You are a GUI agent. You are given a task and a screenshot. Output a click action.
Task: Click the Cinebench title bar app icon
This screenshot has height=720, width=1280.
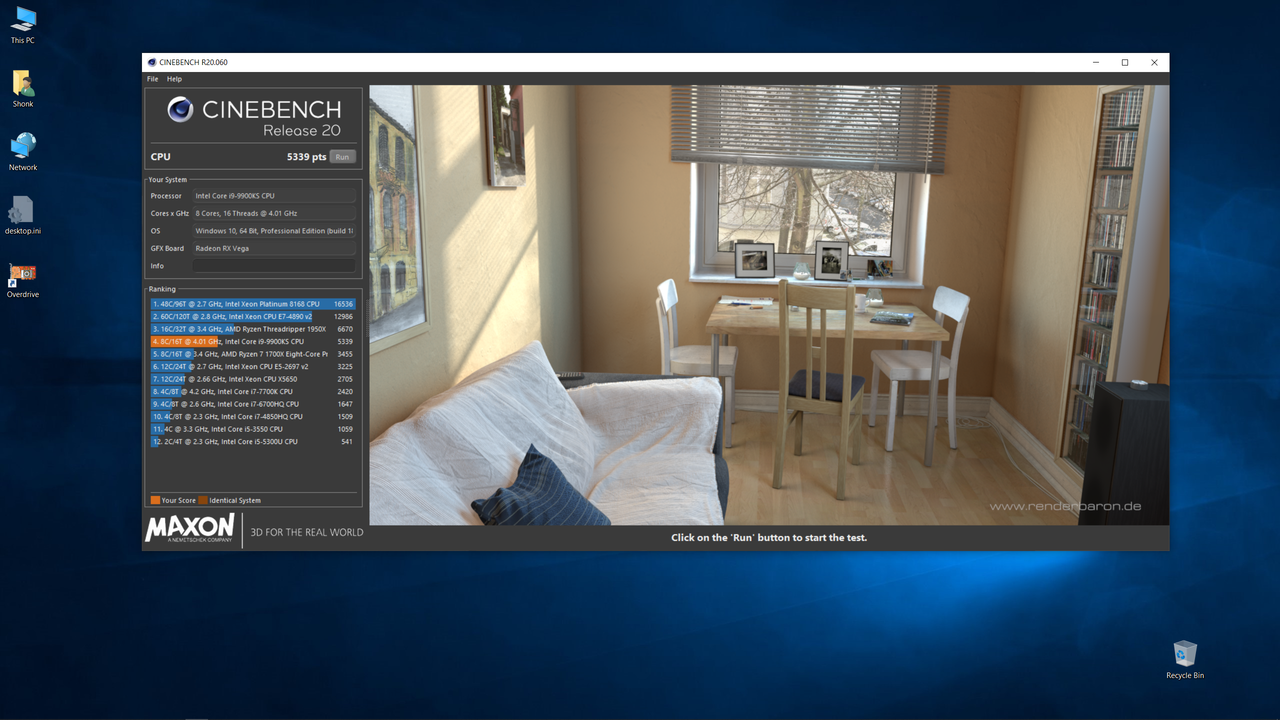click(x=152, y=62)
